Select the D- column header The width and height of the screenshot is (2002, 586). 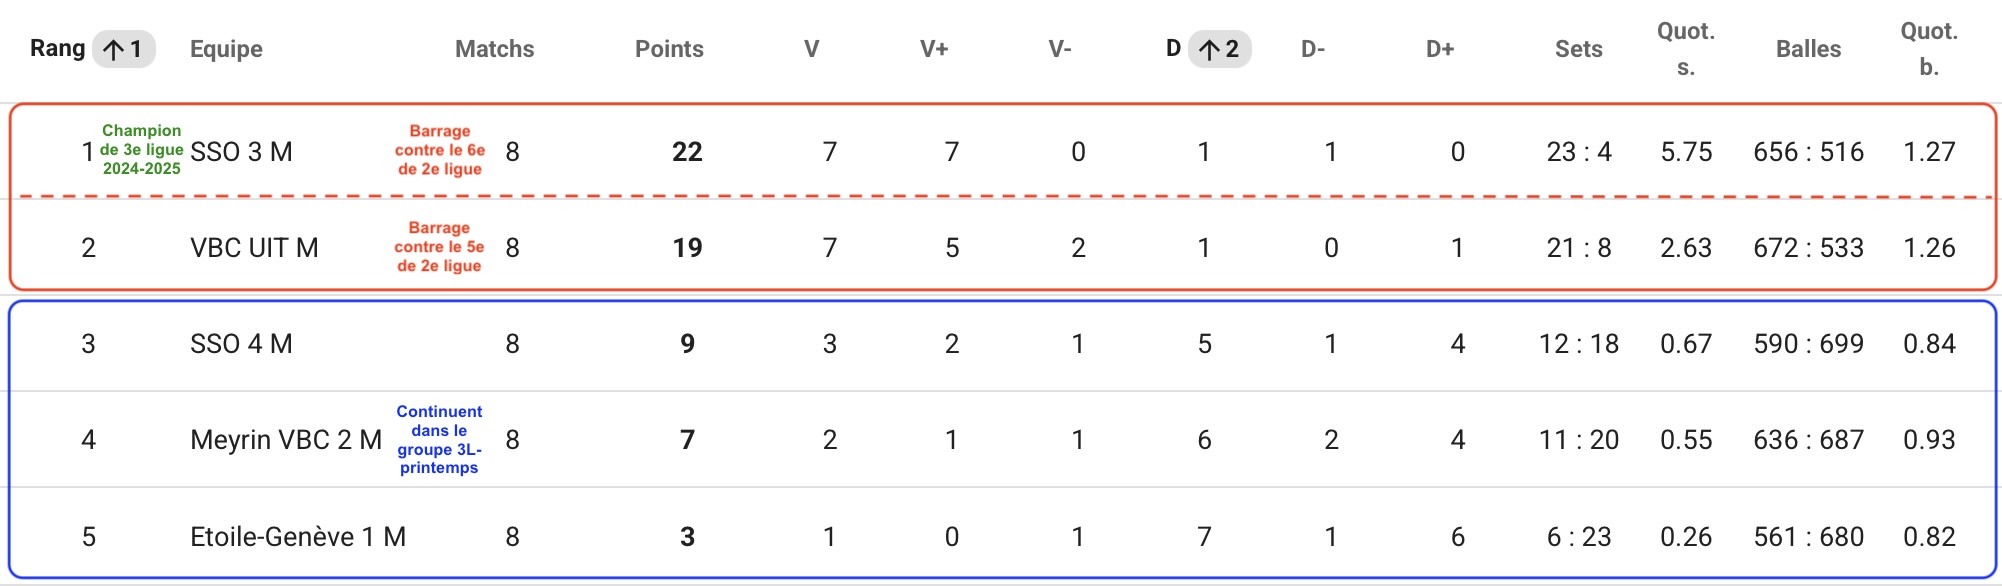(1313, 49)
